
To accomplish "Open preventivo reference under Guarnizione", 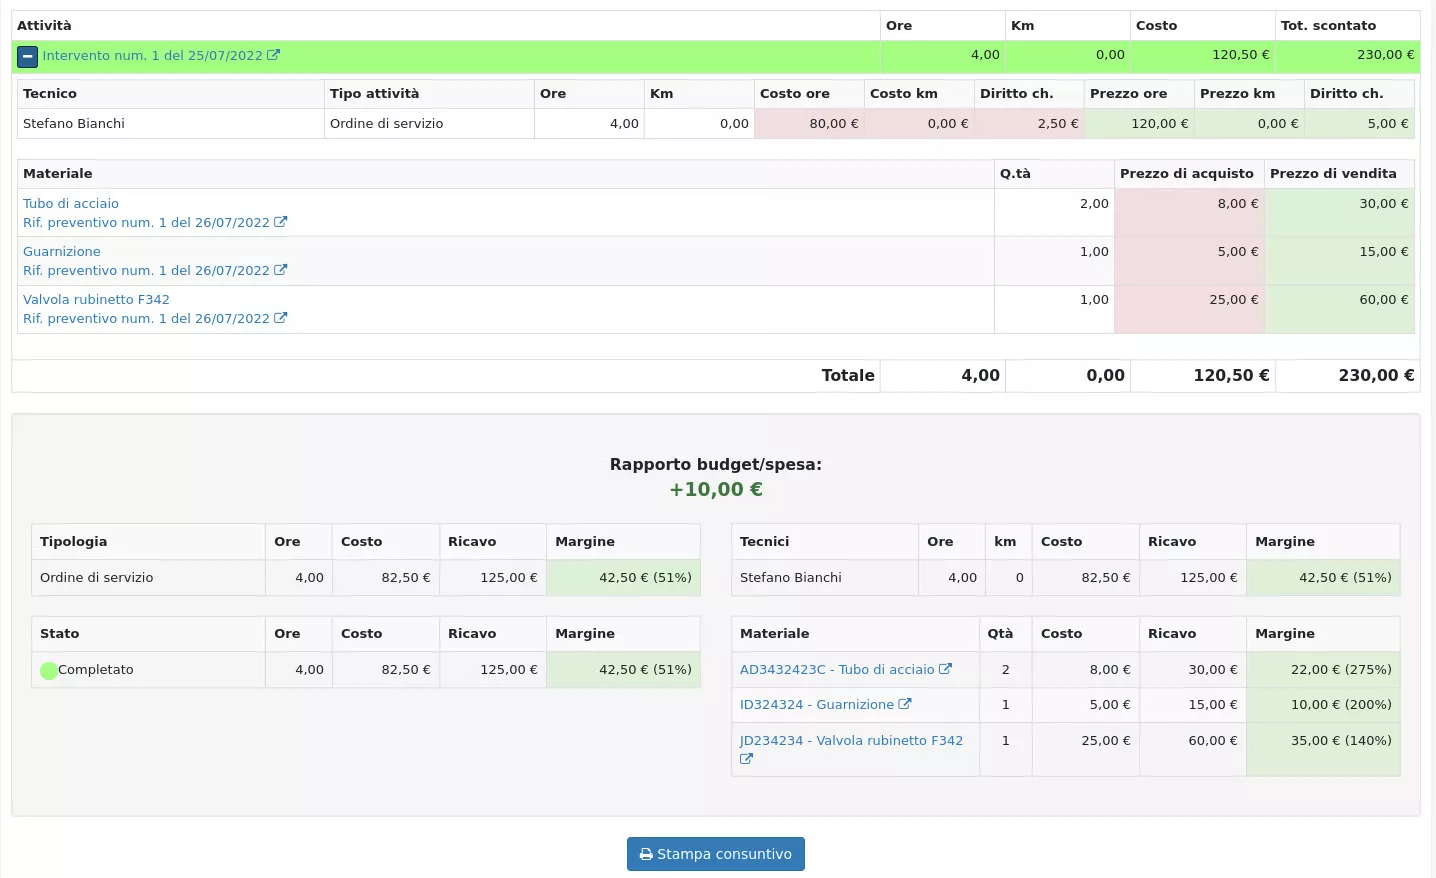I will [146, 270].
